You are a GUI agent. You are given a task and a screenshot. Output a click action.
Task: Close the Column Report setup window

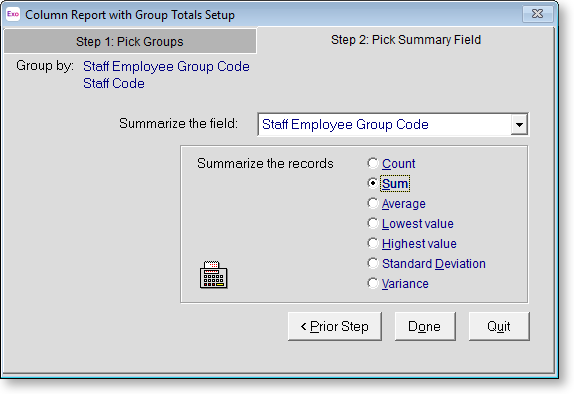[x=537, y=14]
